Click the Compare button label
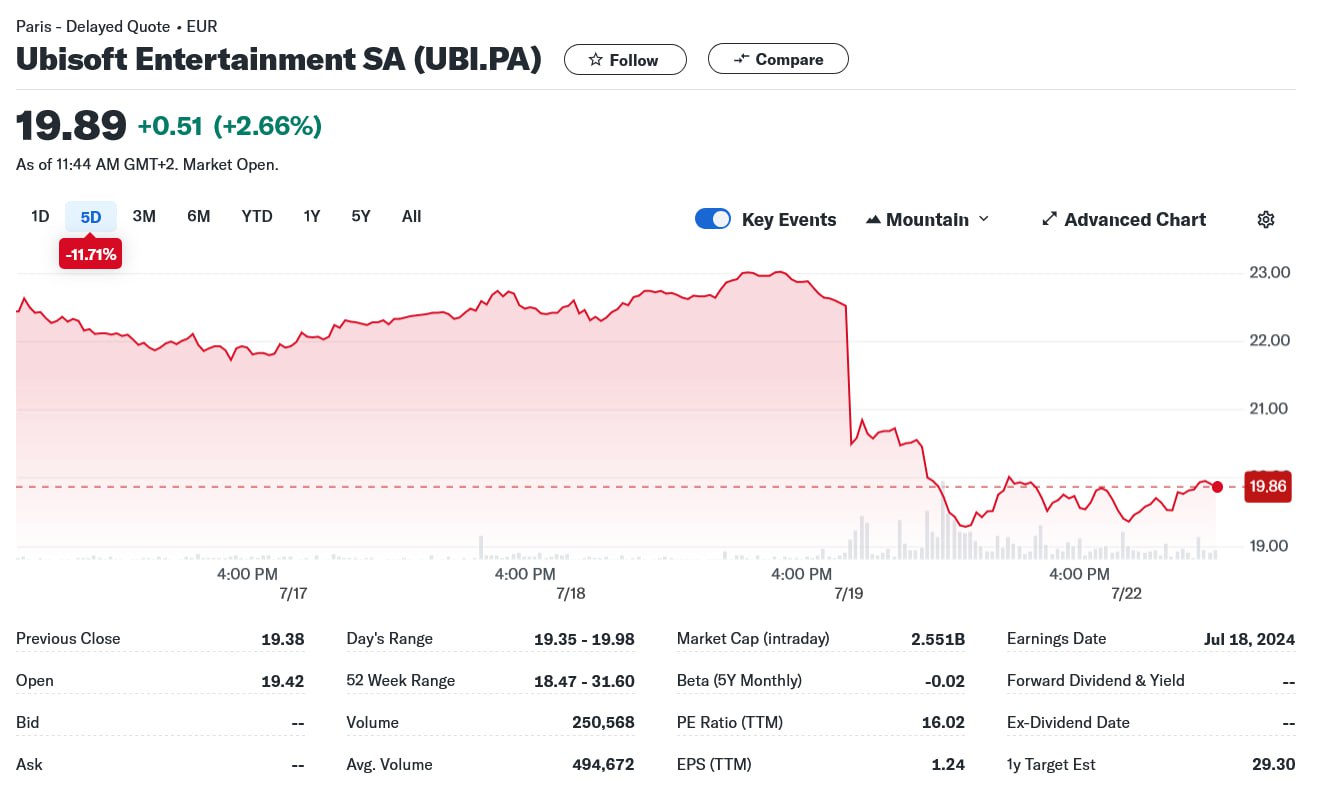Screen dimensions: 1327x795 click(789, 59)
